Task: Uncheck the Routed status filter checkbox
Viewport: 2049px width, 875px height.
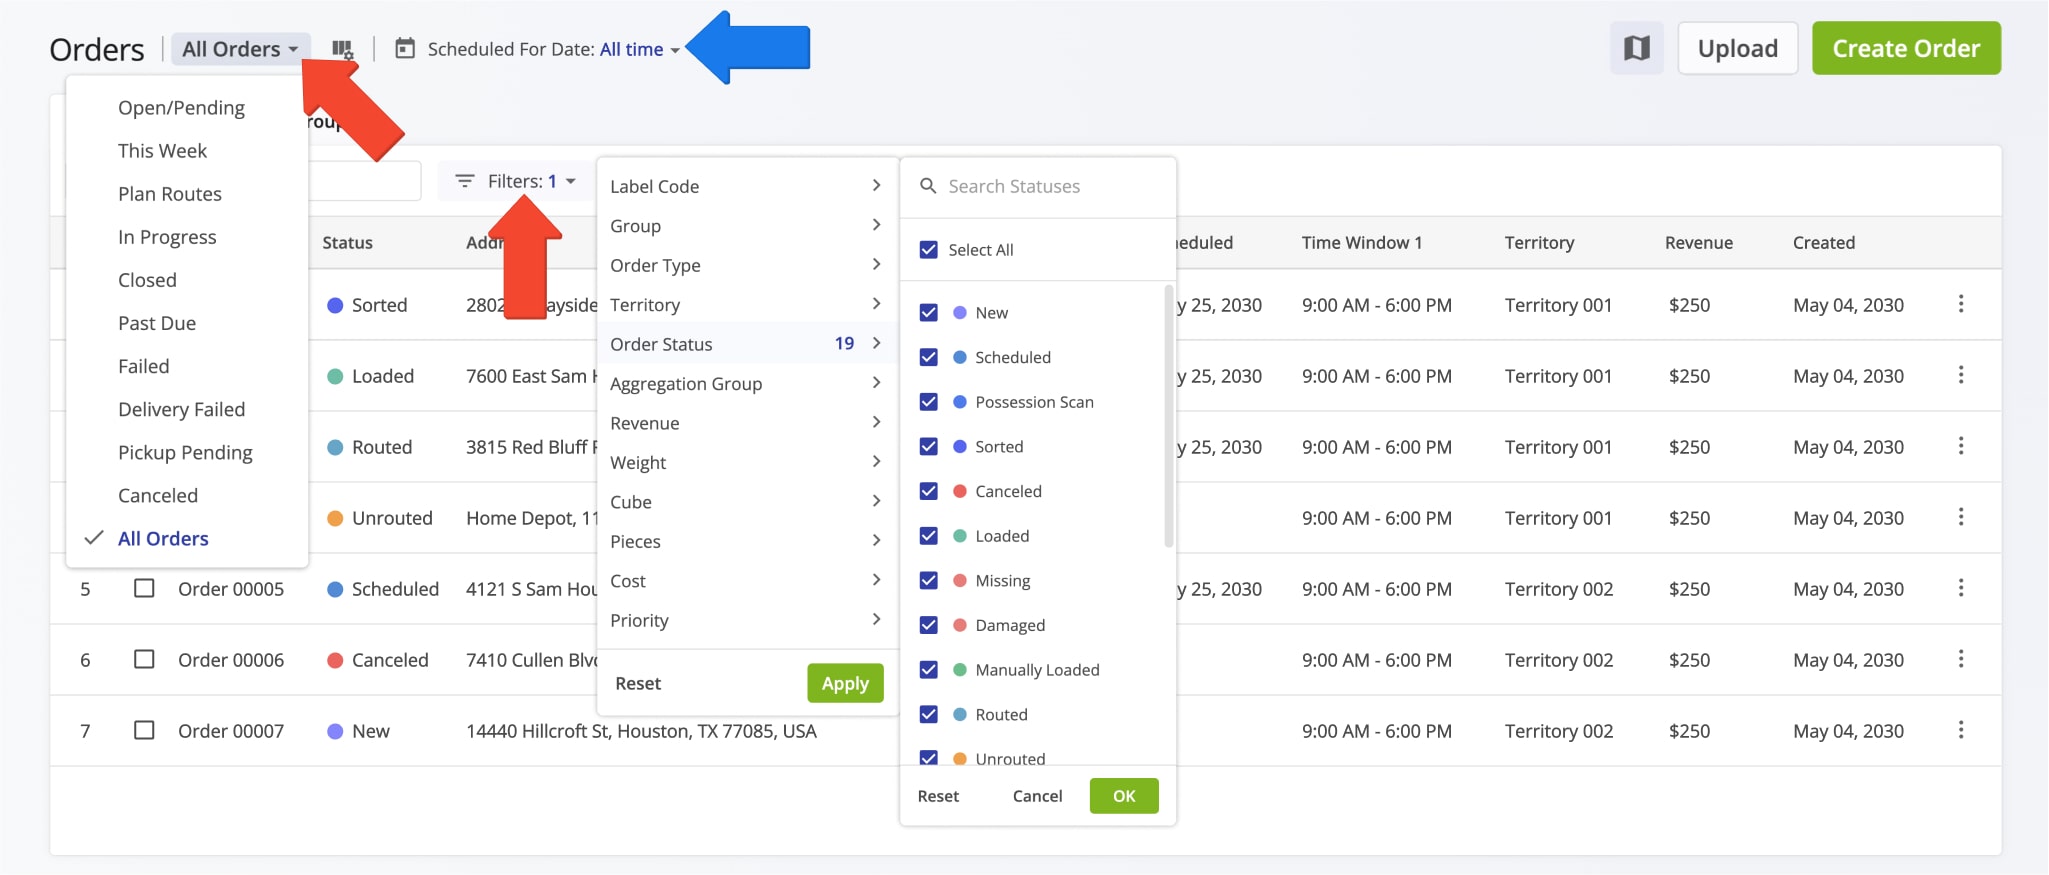Action: click(928, 715)
